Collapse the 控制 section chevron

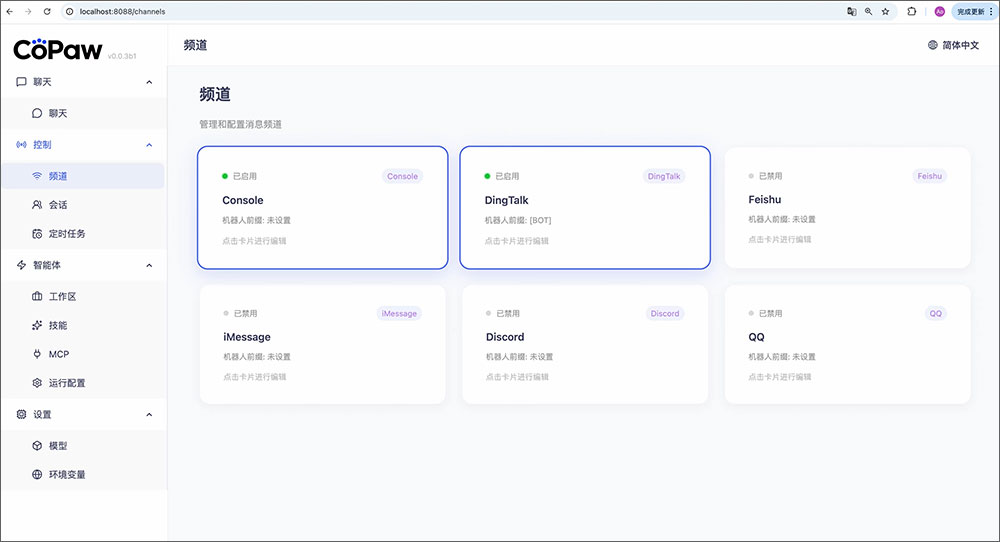click(149, 145)
